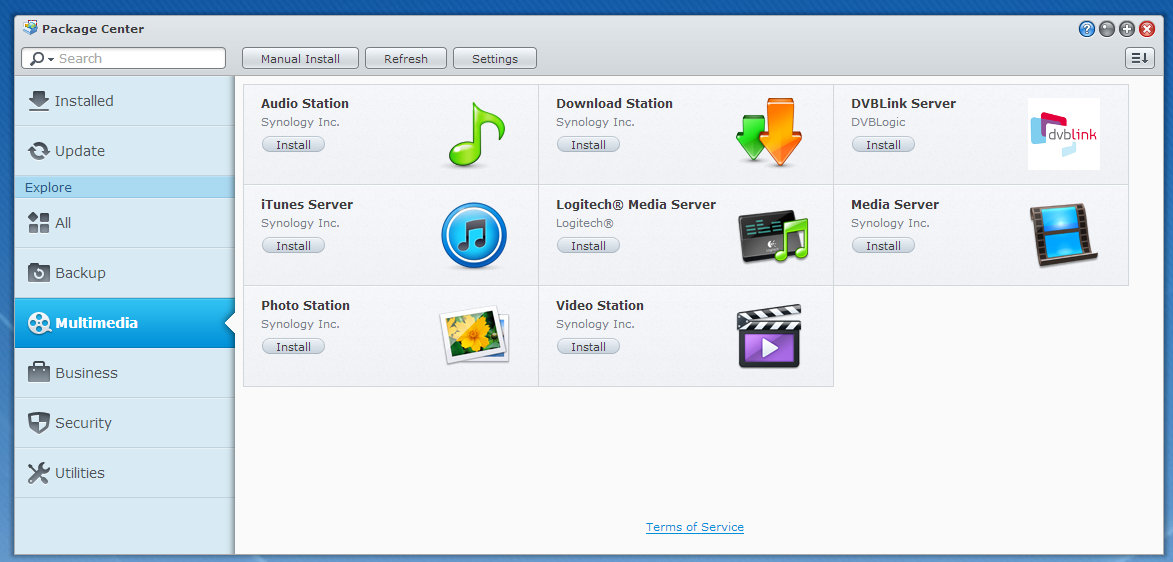Click the Update circular arrows icon
This screenshot has width=1173, height=562.
[x=39, y=150]
